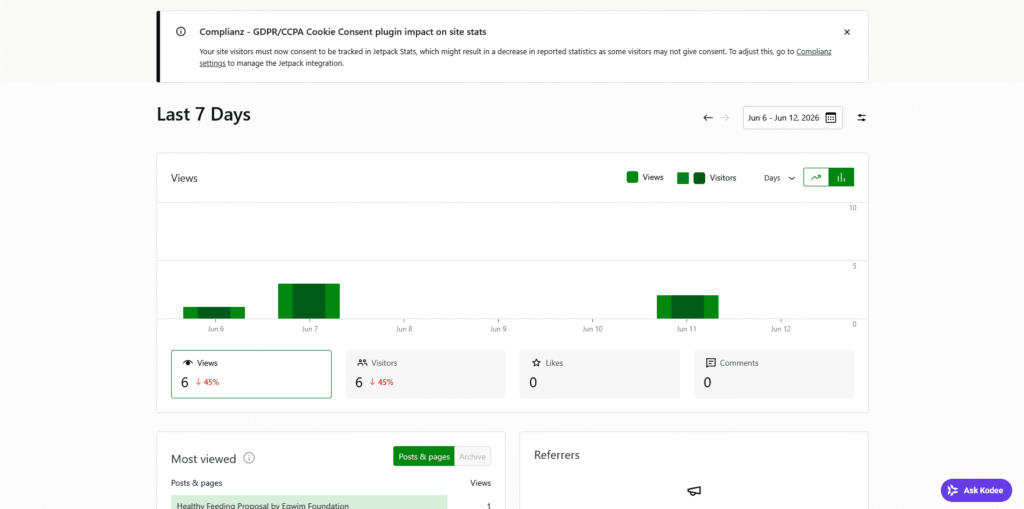
Task: Open date range Jun 6 - Jun 12, 2026
Action: point(792,118)
